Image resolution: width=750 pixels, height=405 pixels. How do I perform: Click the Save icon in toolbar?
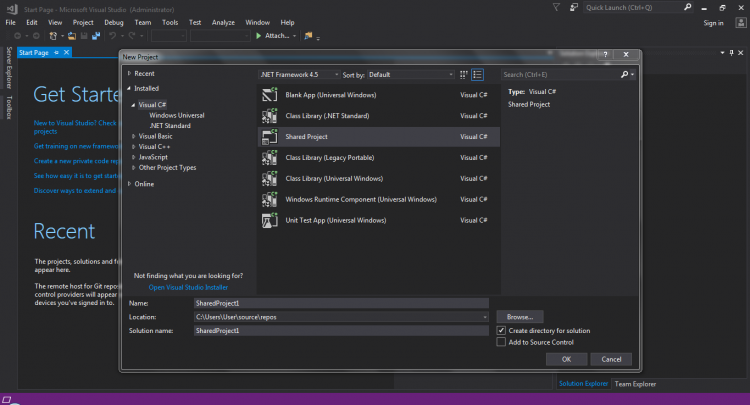coord(84,36)
